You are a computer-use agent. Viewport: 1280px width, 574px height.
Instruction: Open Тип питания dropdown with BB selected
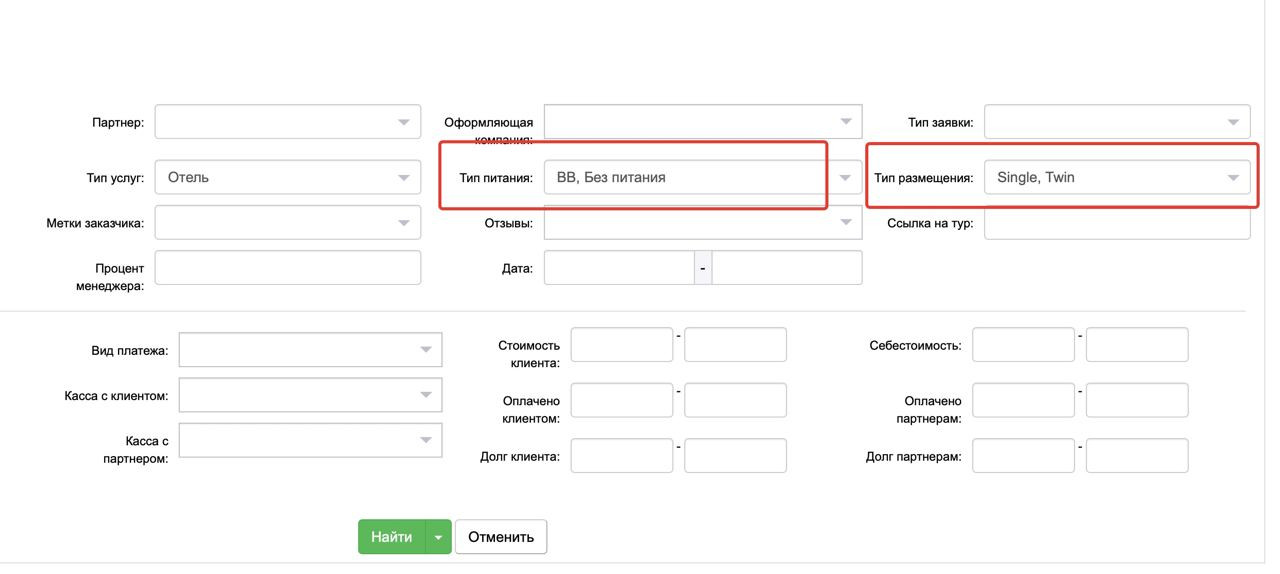click(702, 178)
